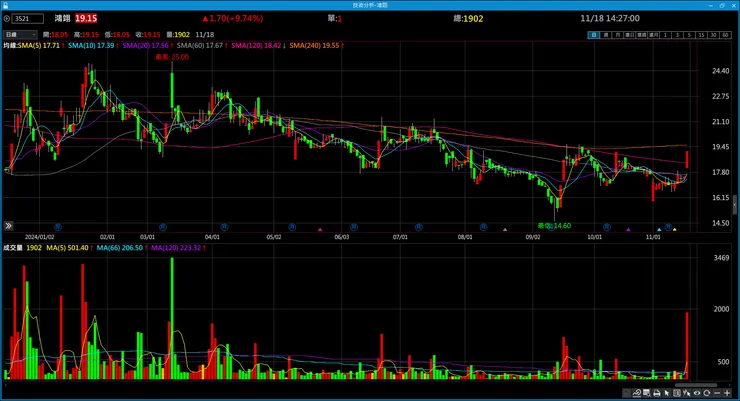
Task: Click the timestamp 11/18 14:27:00
Action: point(610,18)
